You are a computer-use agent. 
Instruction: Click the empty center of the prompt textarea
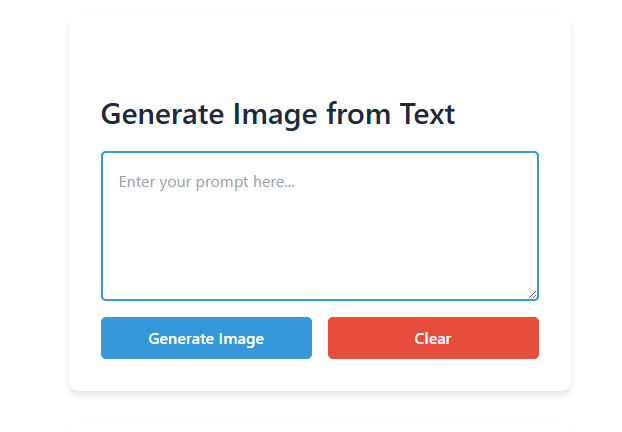tap(320, 230)
